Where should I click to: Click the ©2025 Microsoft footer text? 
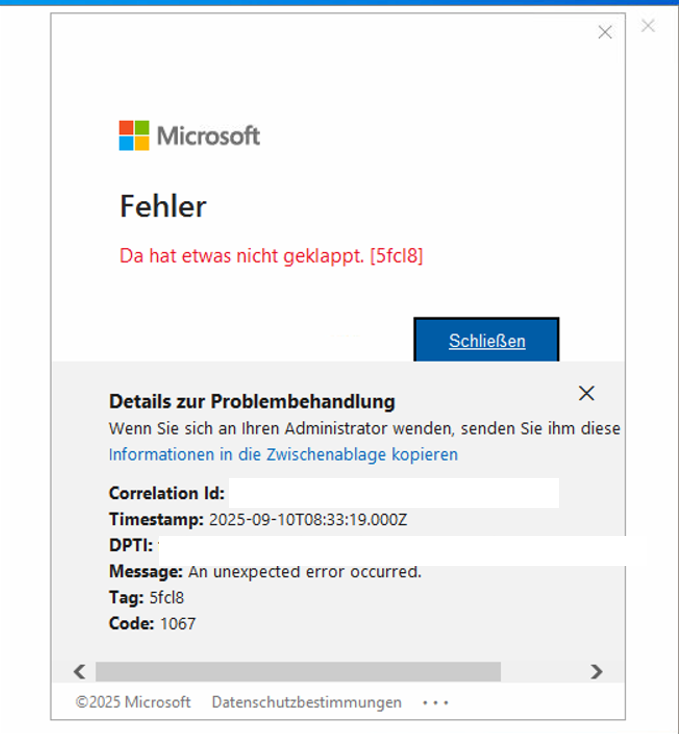[133, 702]
